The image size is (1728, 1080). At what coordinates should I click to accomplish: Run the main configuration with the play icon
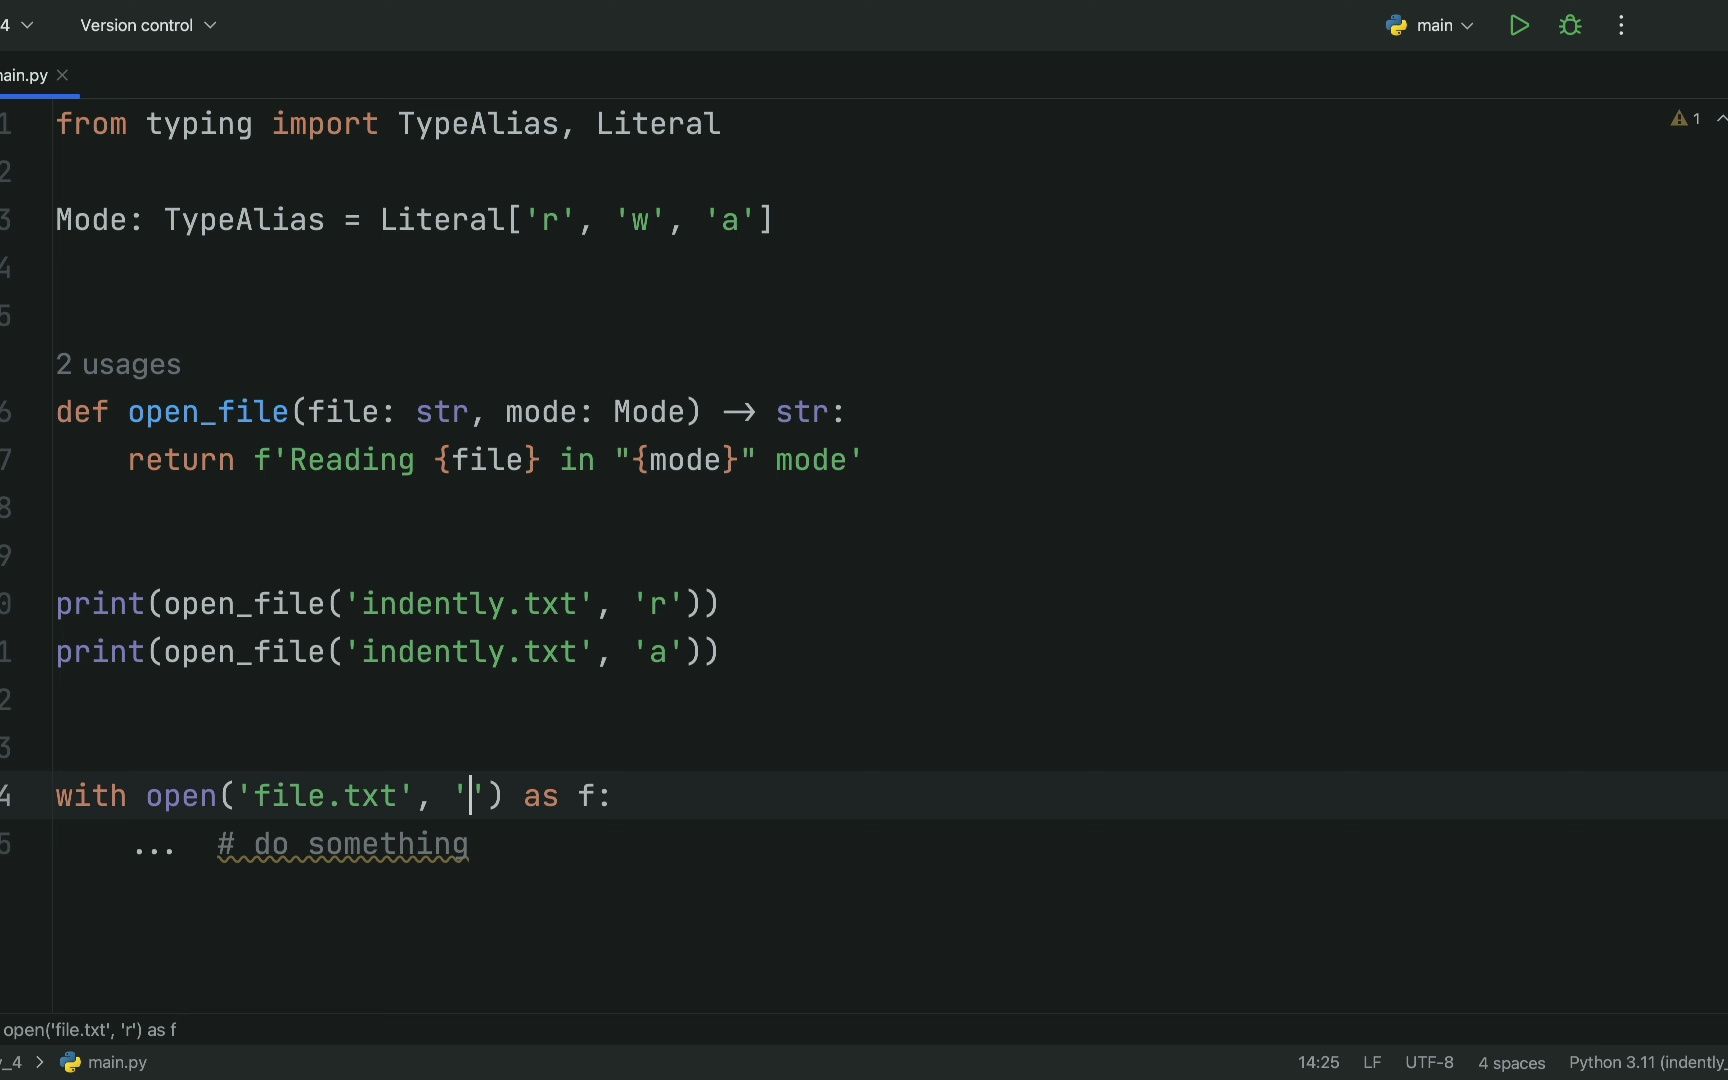click(x=1519, y=26)
